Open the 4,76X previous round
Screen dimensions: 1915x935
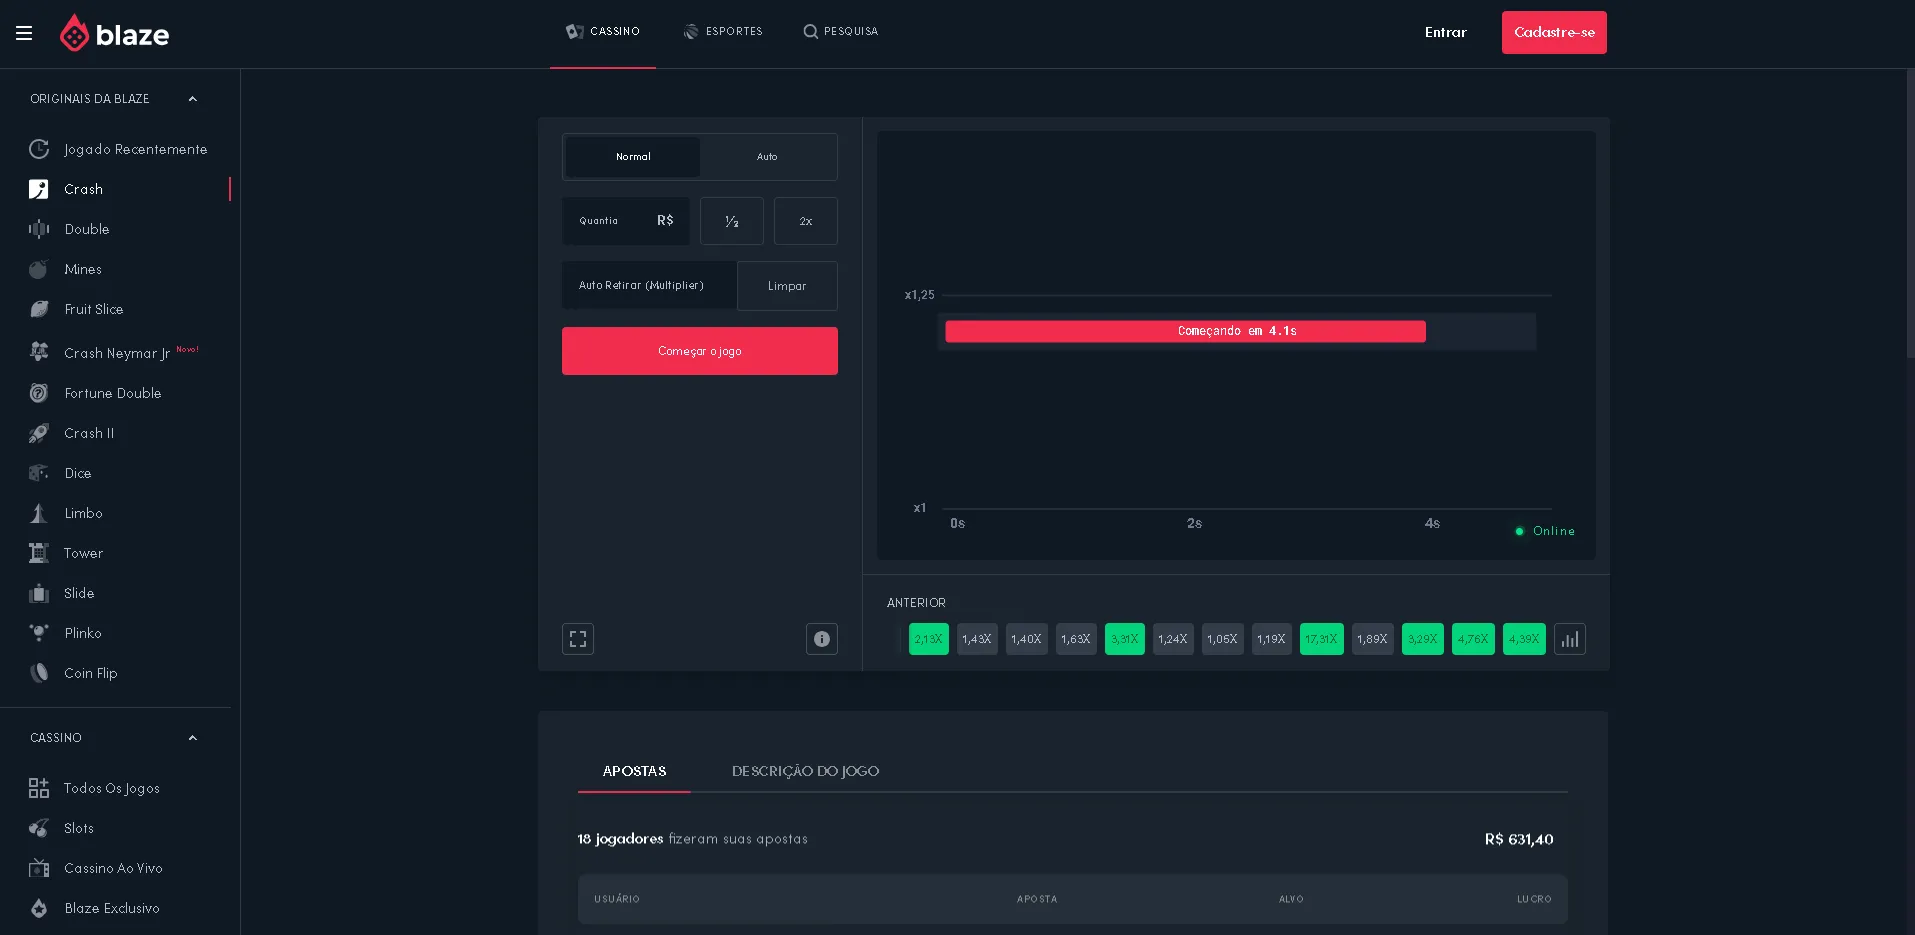tap(1474, 639)
